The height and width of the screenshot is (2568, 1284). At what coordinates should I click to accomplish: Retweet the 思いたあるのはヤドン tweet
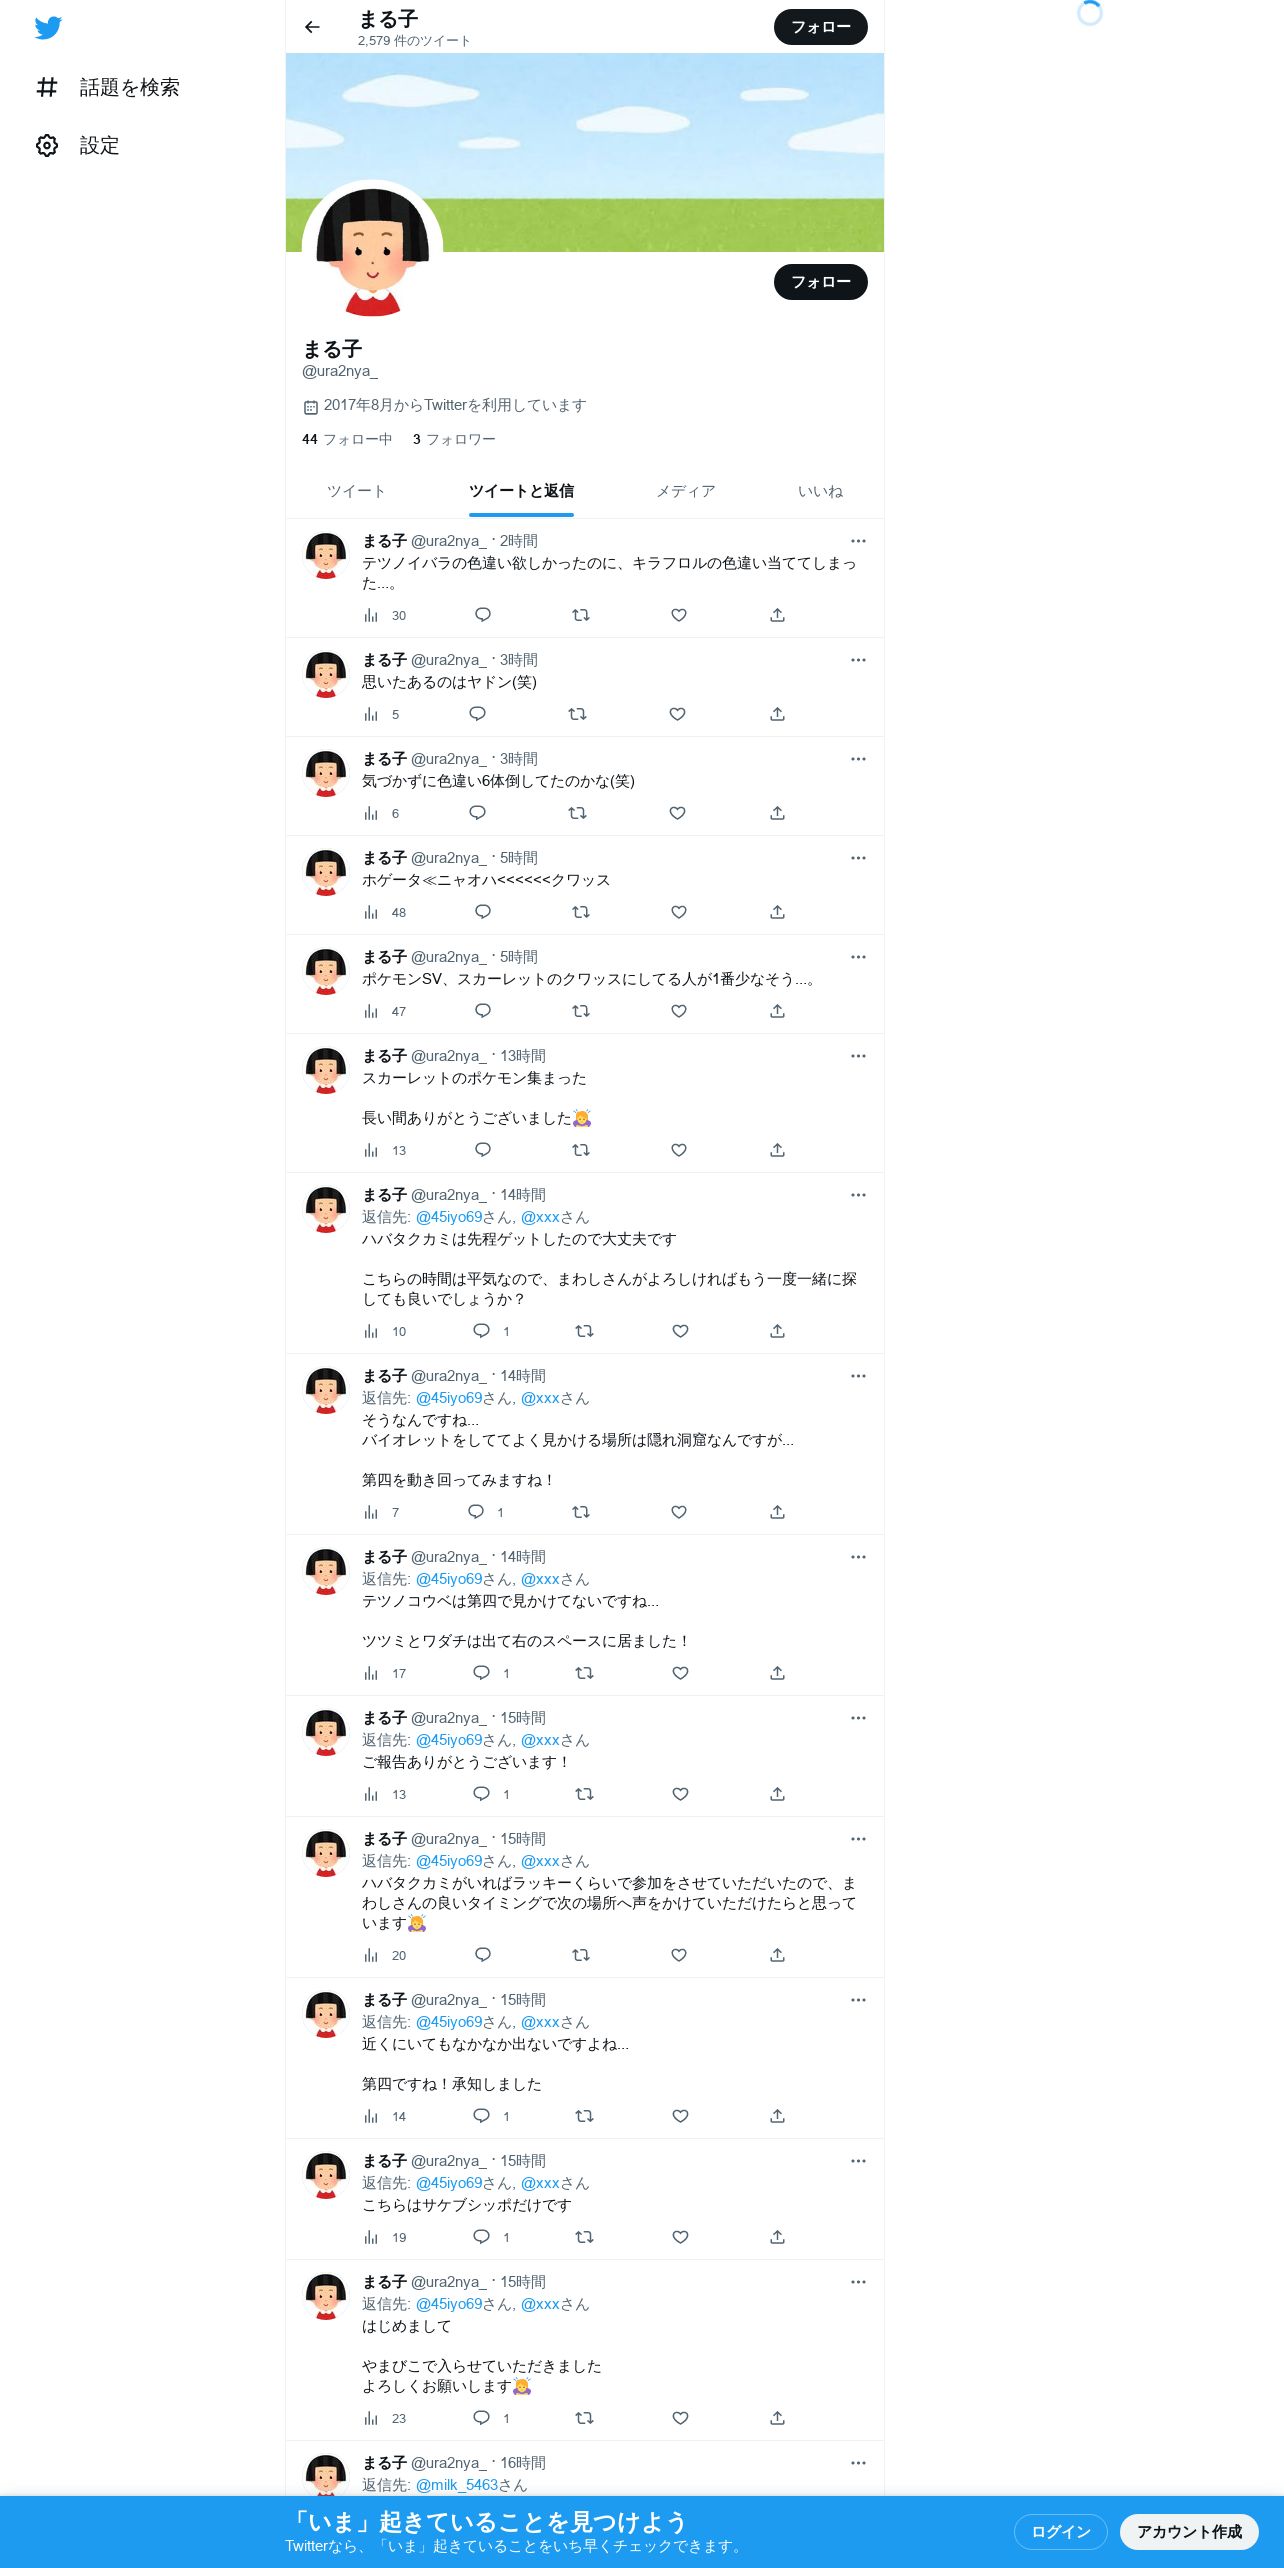(577, 714)
